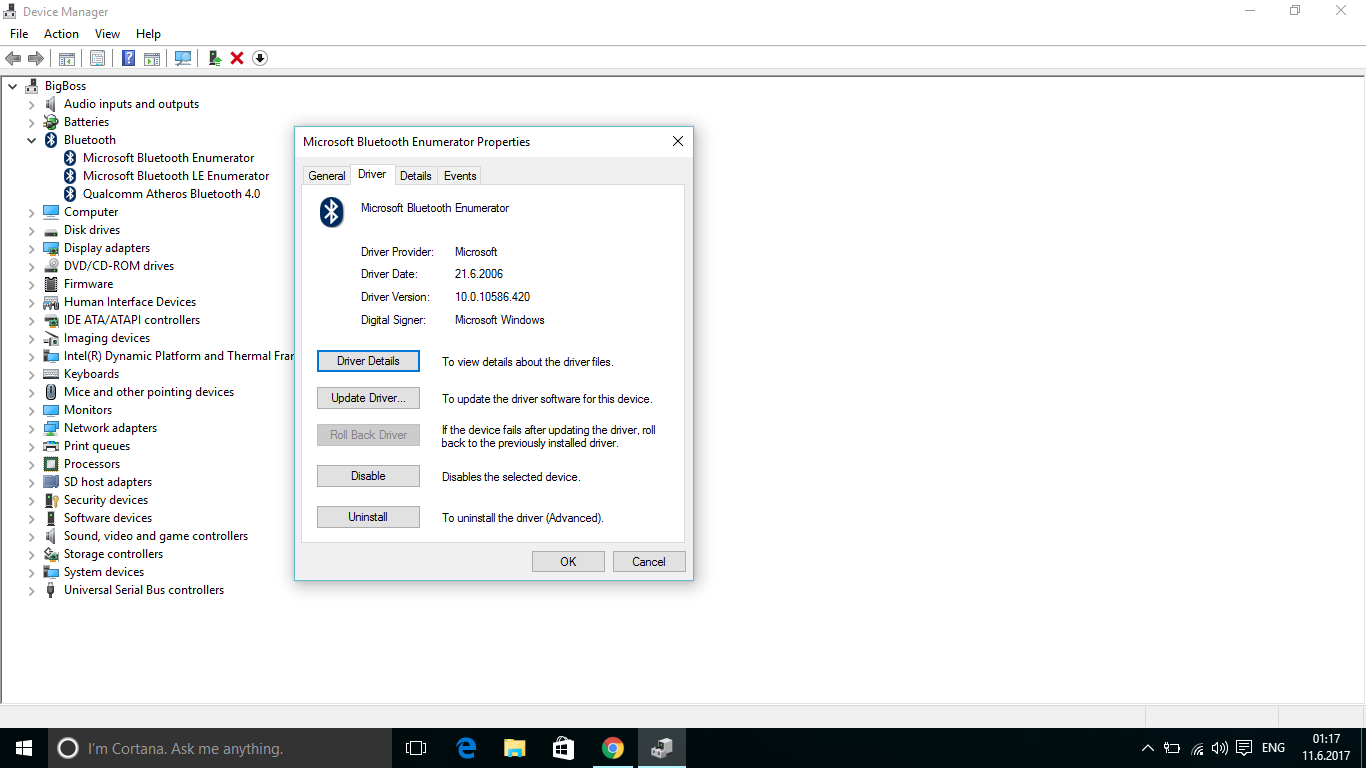The width and height of the screenshot is (1366, 768).
Task: Close the Bluetooth Enumerator Properties dialog
Action: coord(677,141)
